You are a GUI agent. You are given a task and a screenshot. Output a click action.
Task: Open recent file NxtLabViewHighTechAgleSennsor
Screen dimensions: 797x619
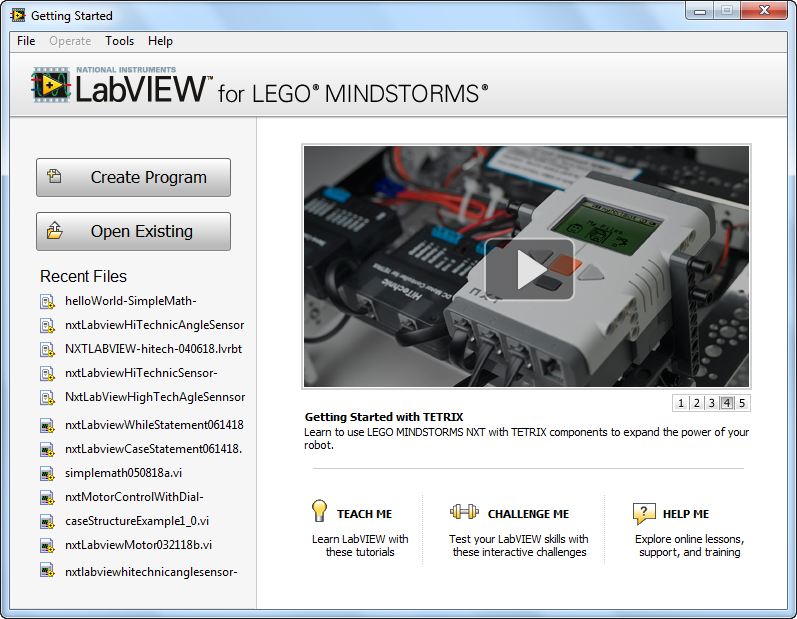155,397
